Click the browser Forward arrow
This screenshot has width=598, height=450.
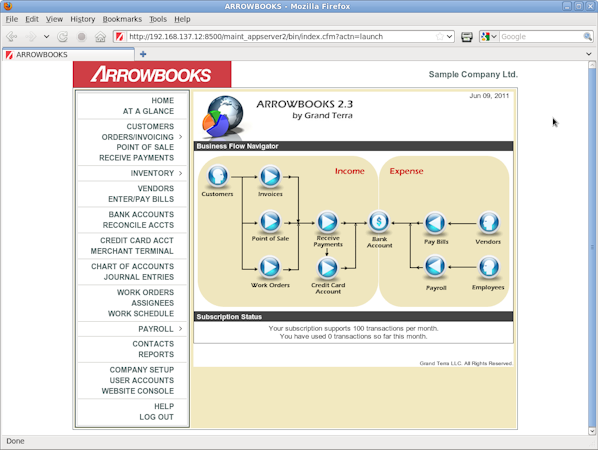(x=31, y=37)
